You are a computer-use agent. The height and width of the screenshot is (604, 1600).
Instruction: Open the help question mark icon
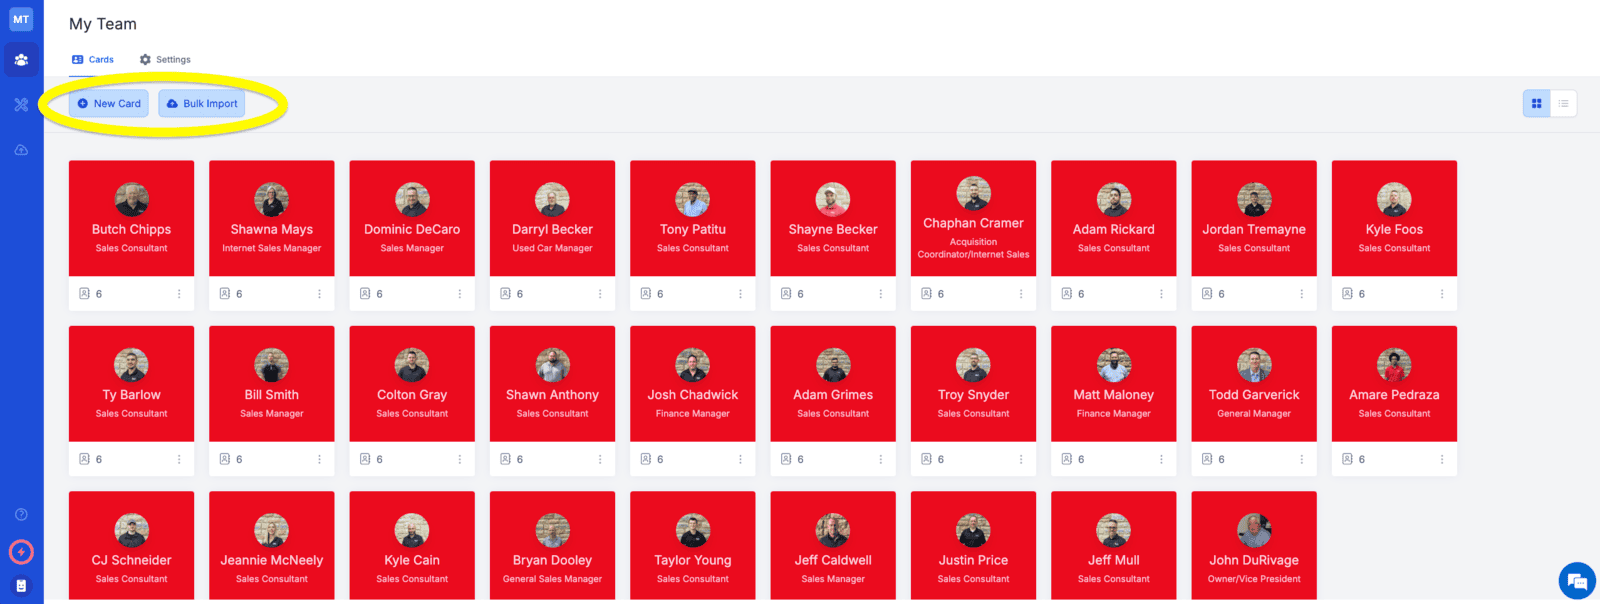tap(21, 515)
